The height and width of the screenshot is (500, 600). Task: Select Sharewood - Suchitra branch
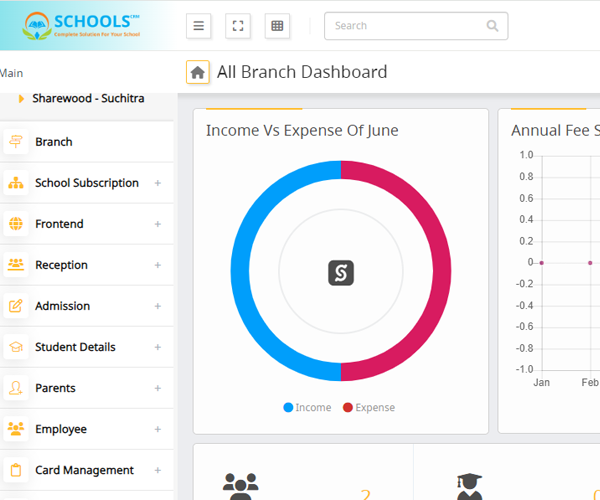[87, 98]
